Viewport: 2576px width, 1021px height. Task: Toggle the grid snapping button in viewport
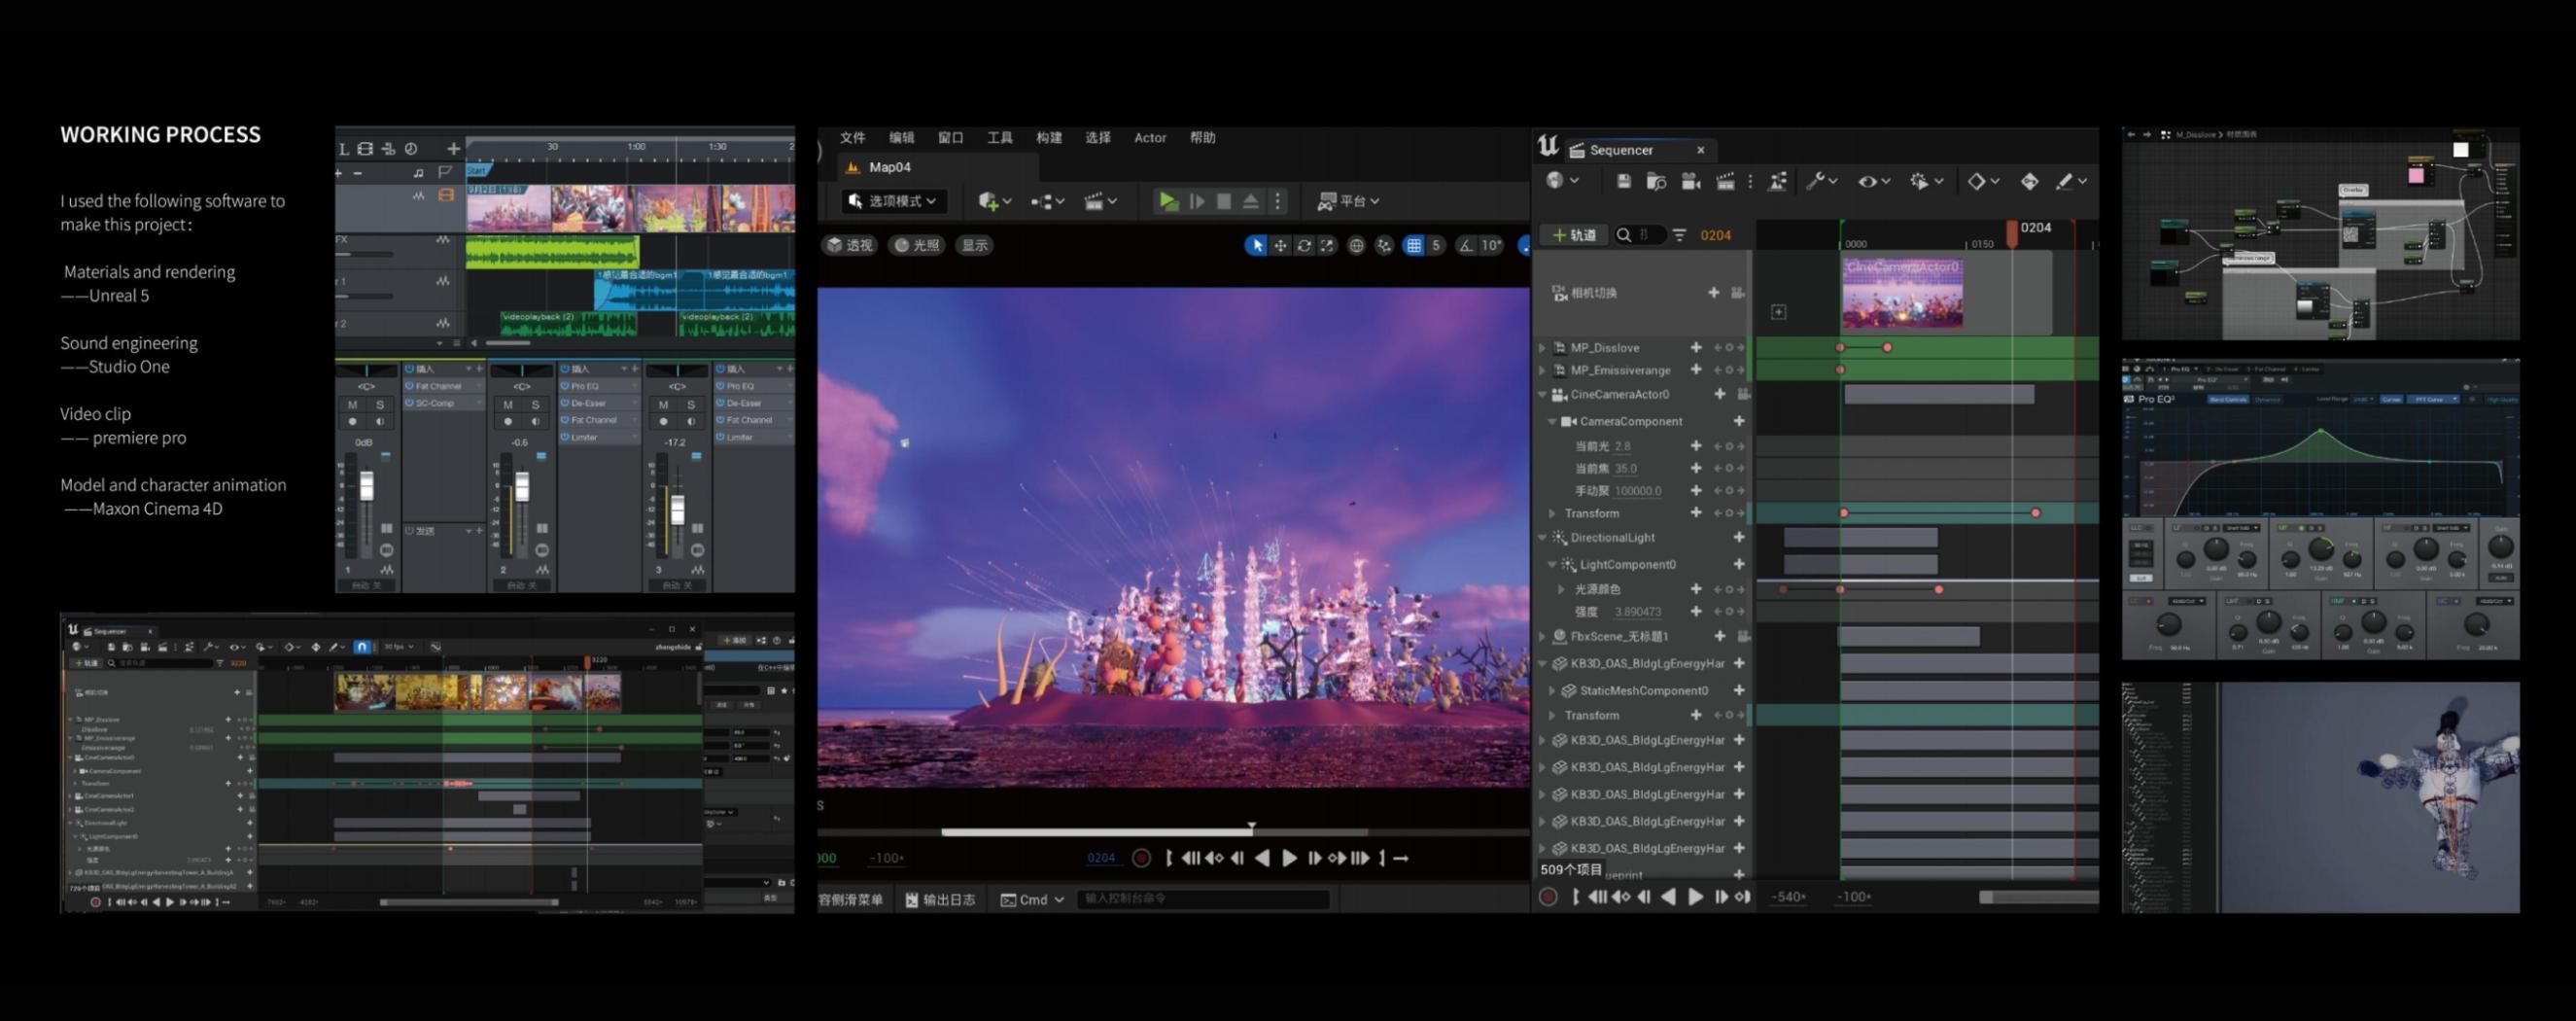1413,246
